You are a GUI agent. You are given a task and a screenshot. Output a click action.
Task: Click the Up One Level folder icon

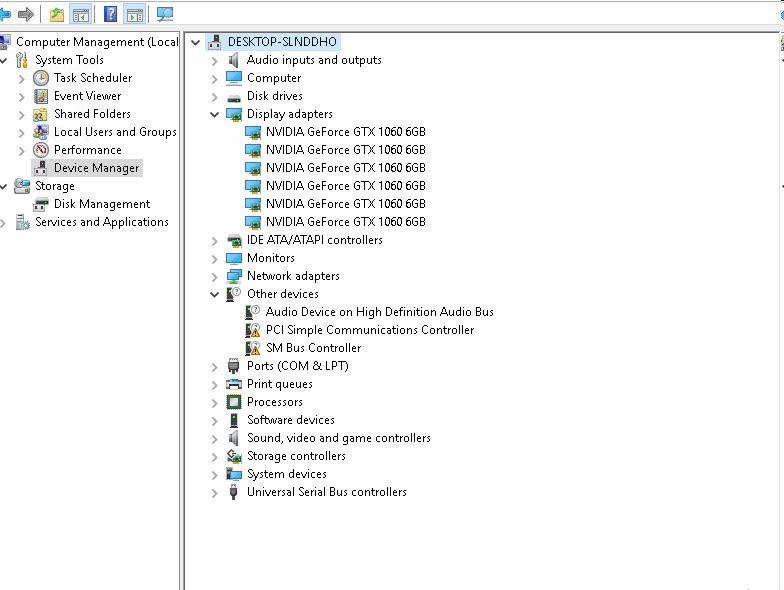pos(57,14)
